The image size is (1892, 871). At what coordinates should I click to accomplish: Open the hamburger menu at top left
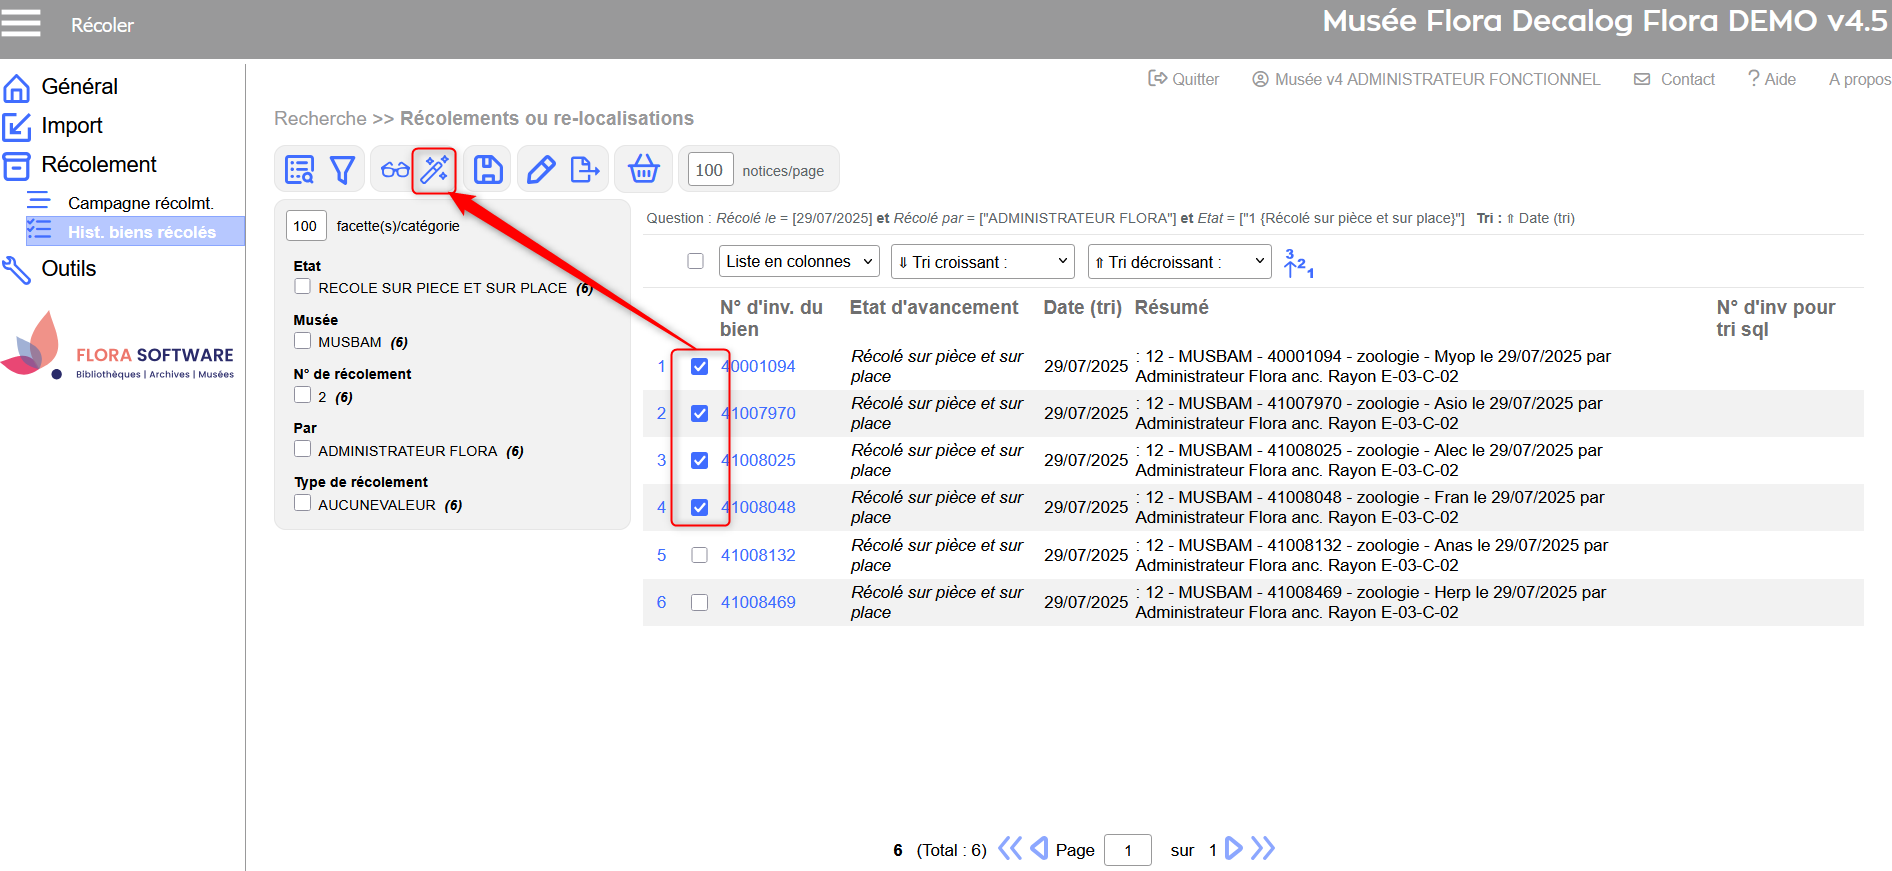tap(21, 24)
